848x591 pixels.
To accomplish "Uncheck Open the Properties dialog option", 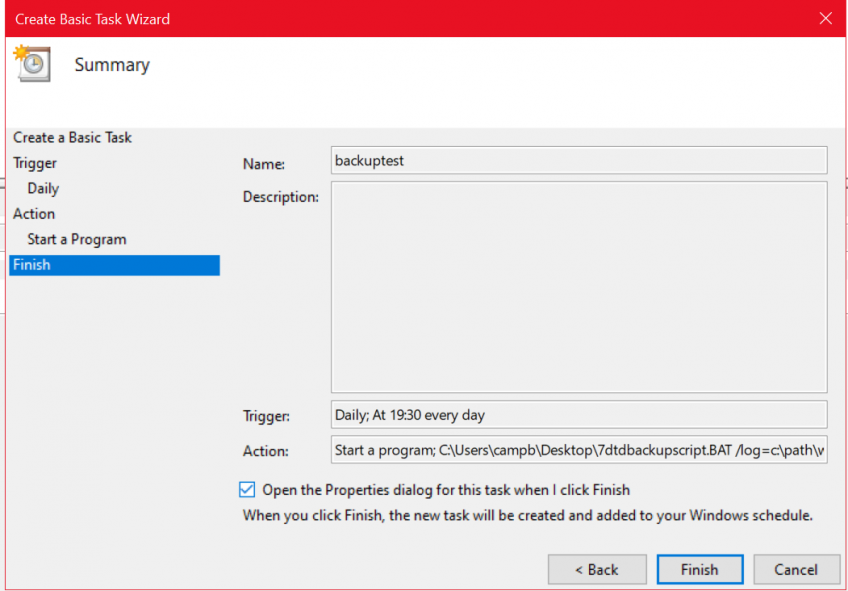I will click(245, 489).
